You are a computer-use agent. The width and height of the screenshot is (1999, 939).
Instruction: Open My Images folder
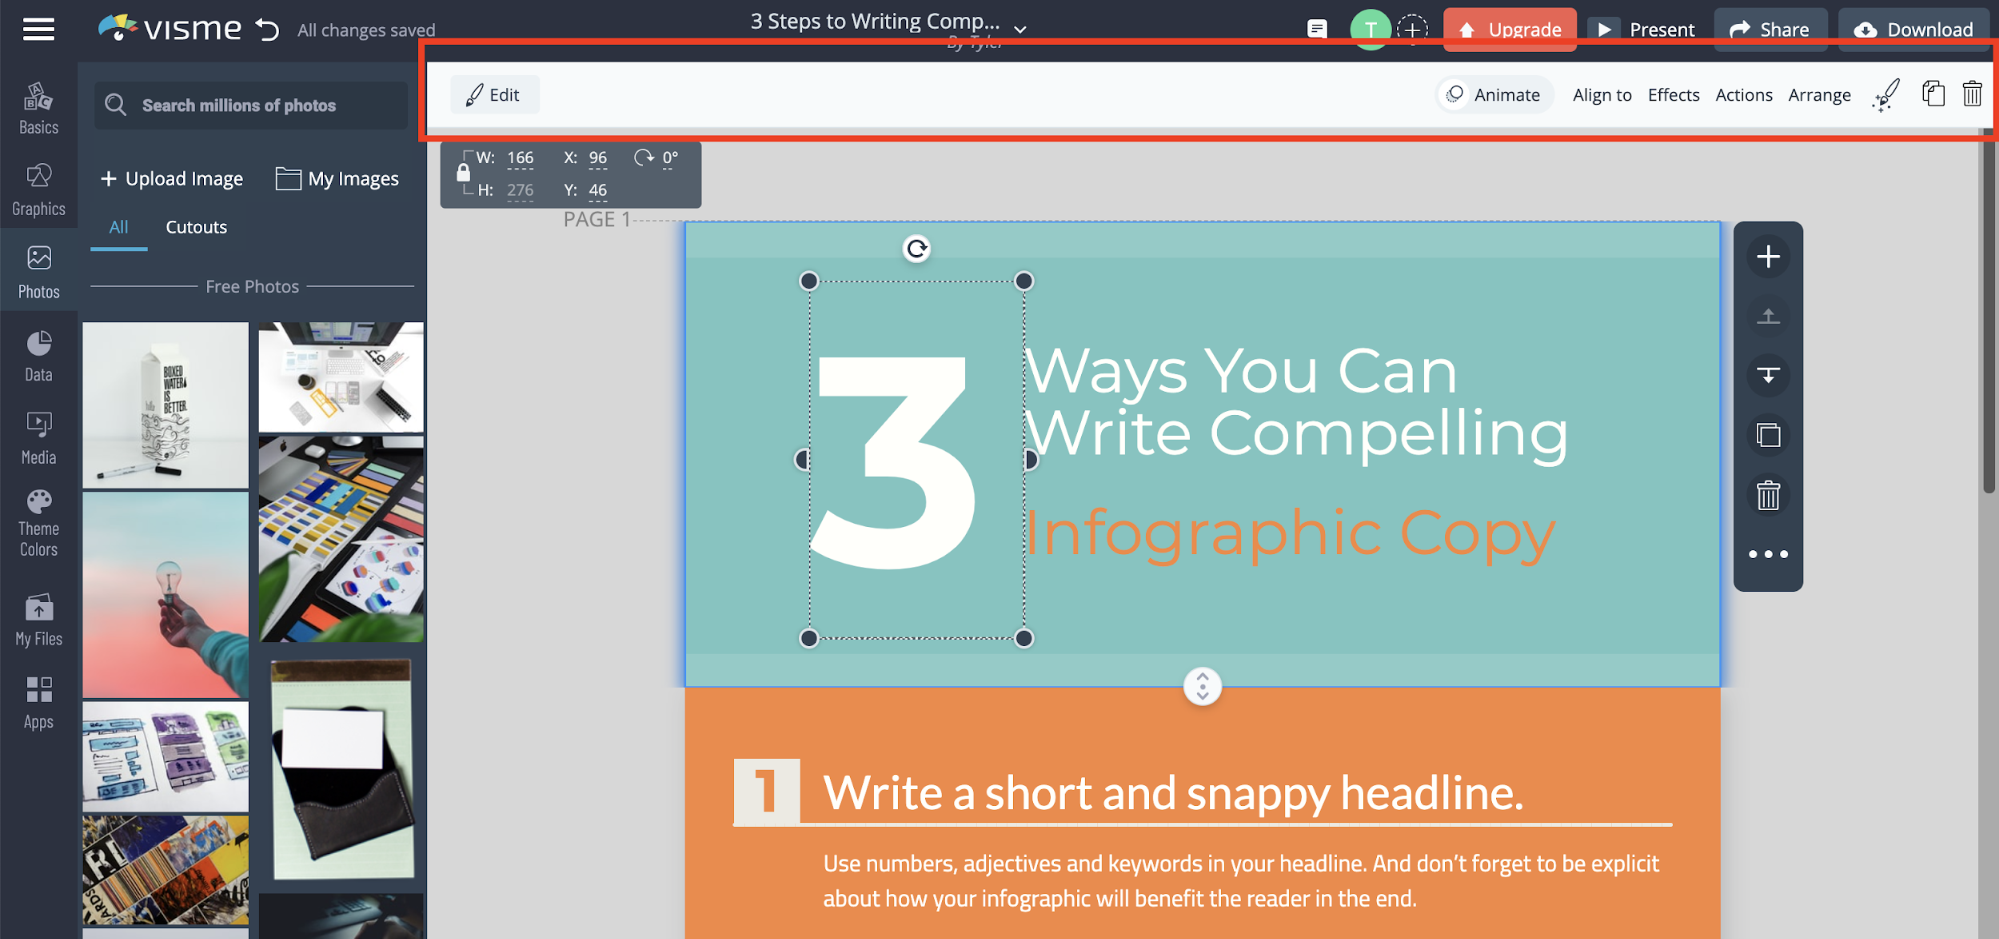pos(337,179)
